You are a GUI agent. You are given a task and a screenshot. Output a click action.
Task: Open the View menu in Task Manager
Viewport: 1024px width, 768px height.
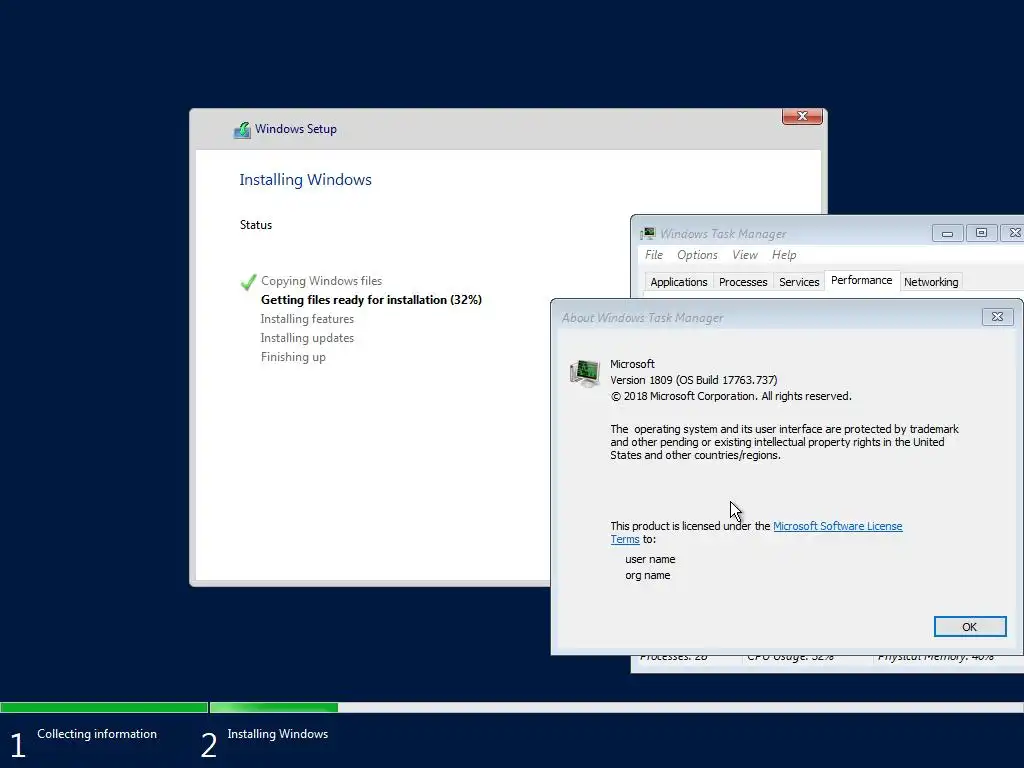[744, 255]
